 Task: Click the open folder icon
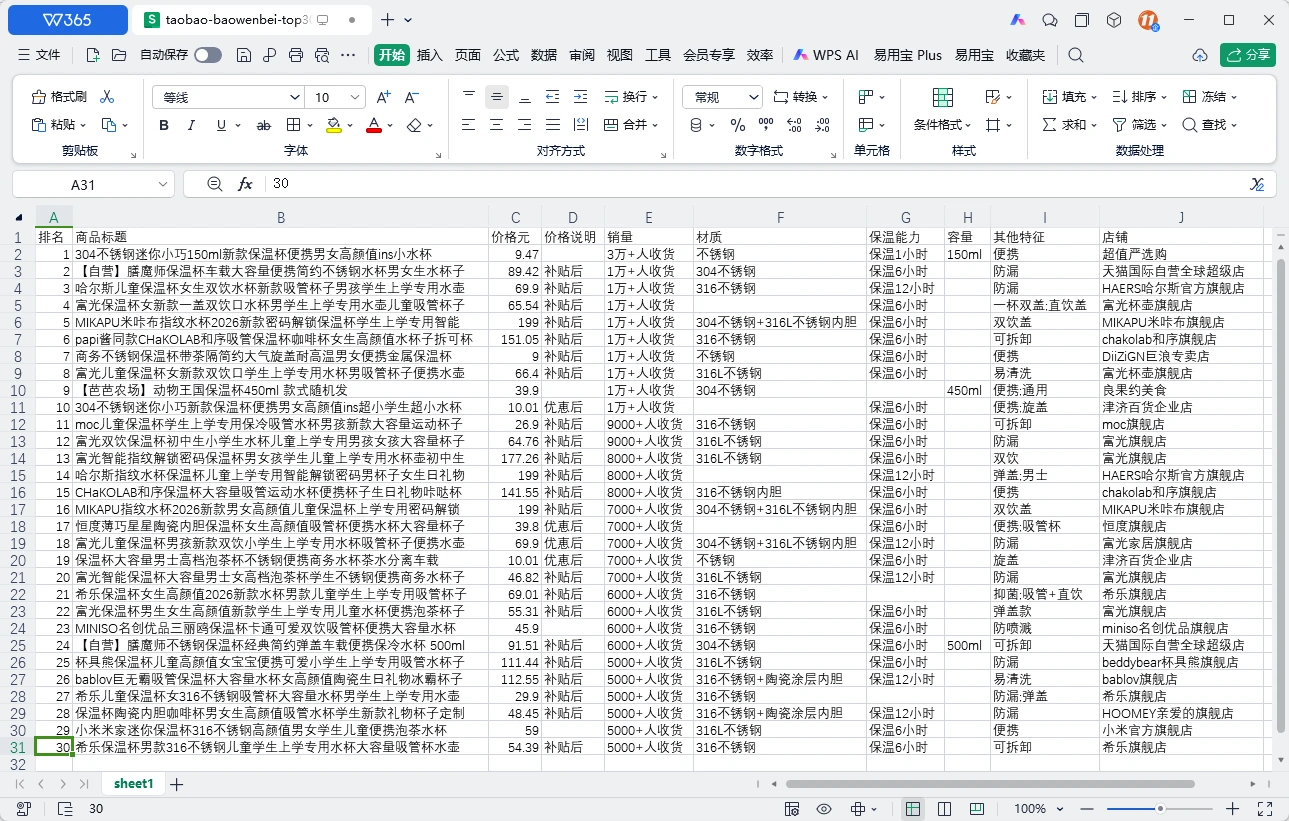pyautogui.click(x=119, y=55)
